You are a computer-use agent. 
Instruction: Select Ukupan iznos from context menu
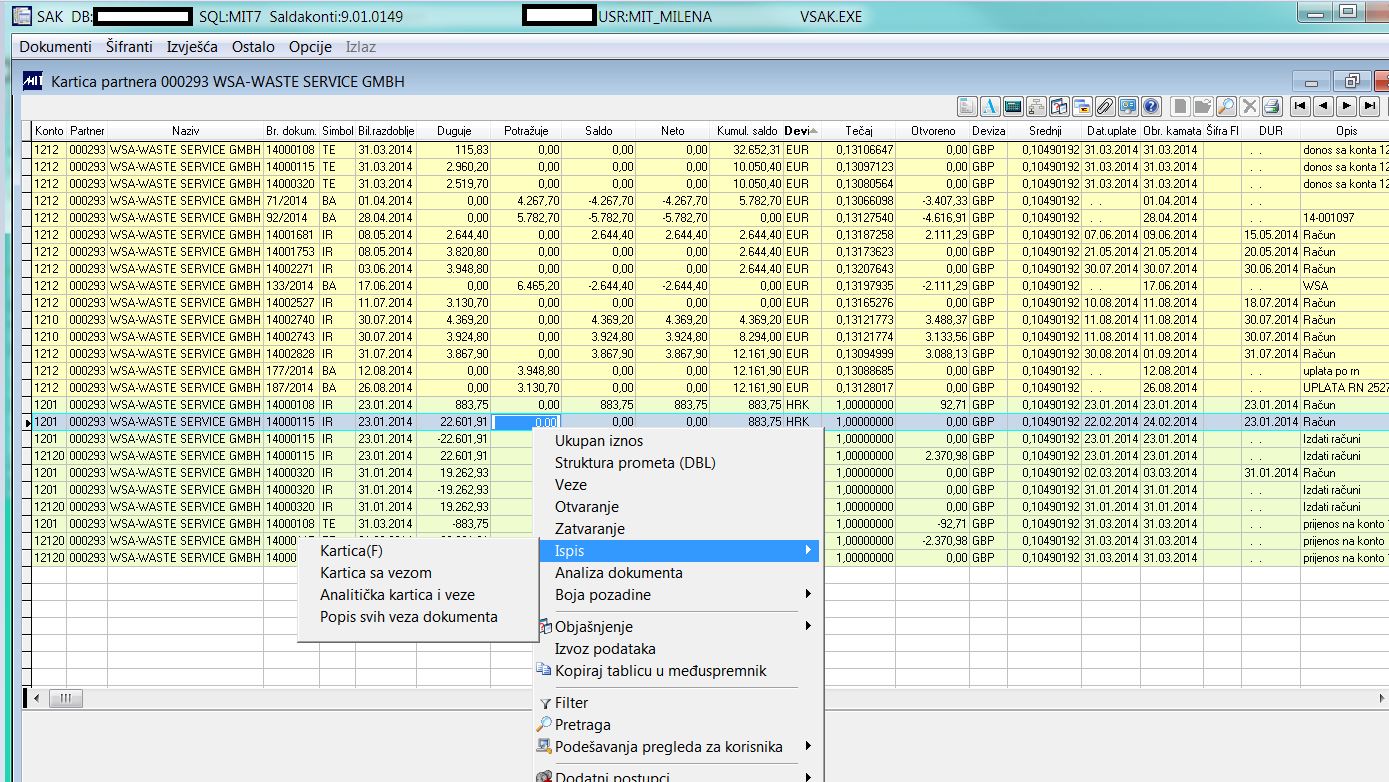pos(599,441)
